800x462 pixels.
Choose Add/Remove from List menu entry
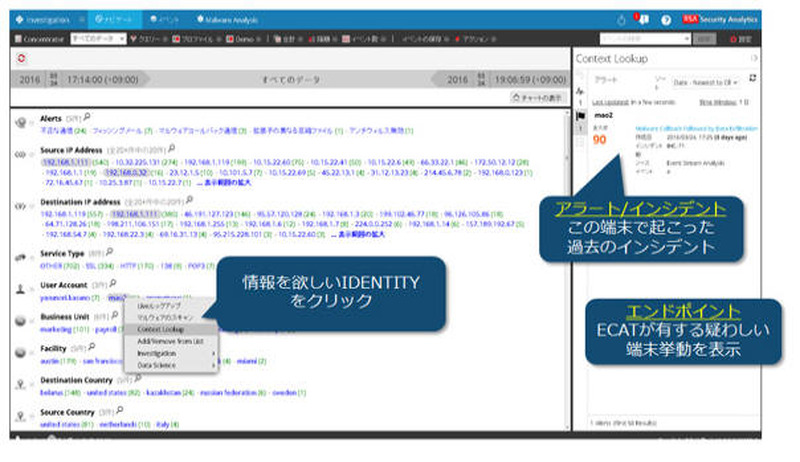(168, 341)
